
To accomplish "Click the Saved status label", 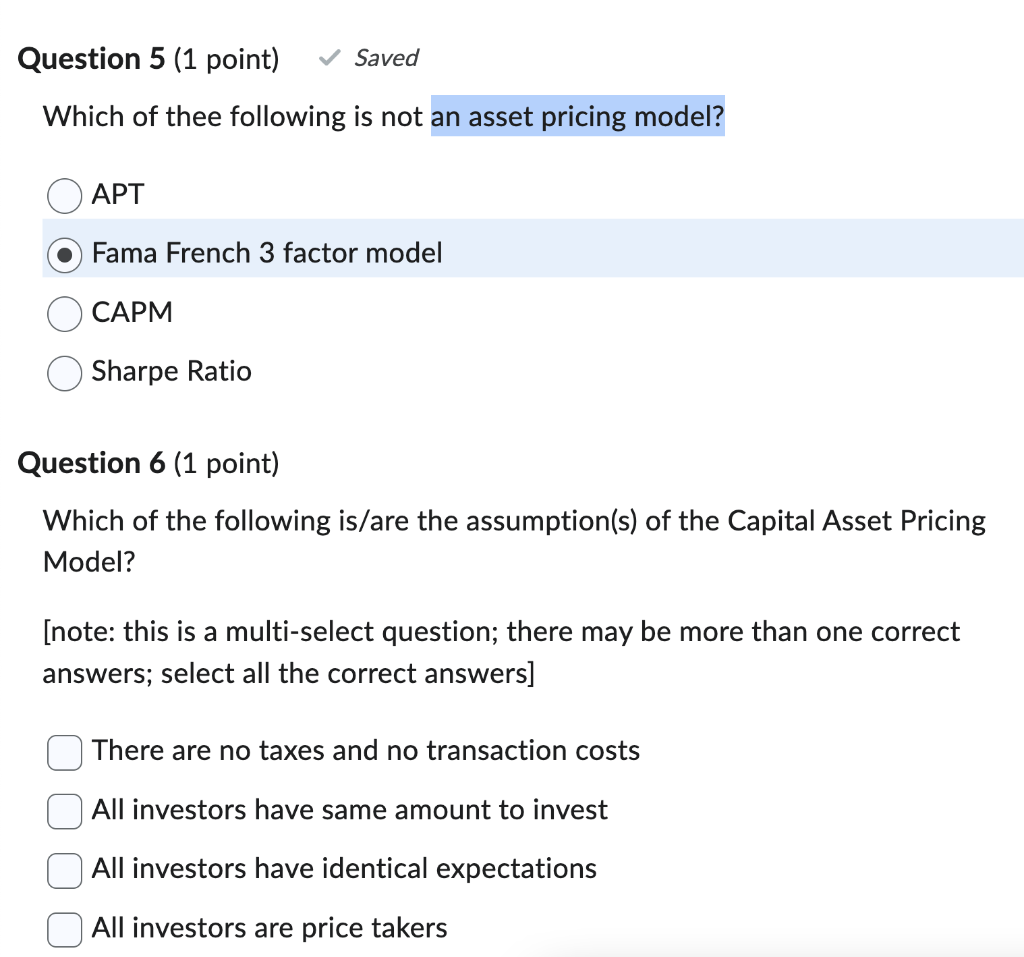I will pos(386,58).
